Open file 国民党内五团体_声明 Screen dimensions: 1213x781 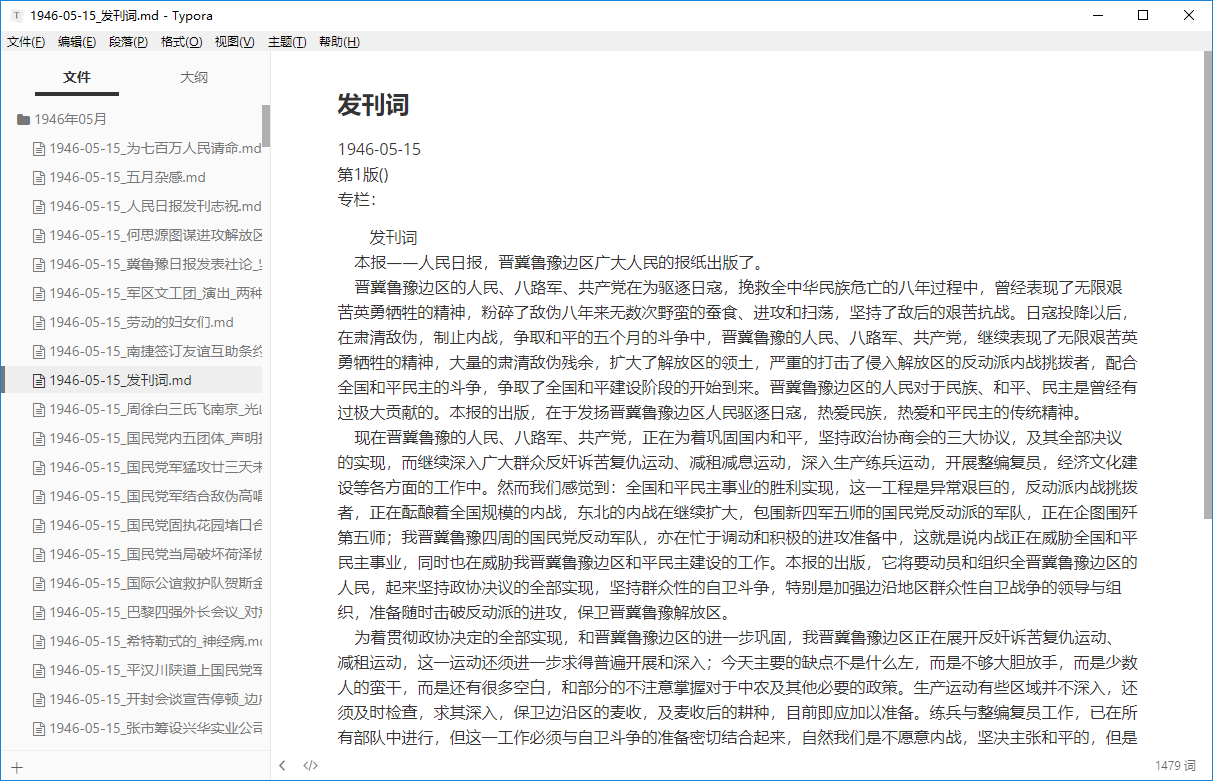[147, 438]
